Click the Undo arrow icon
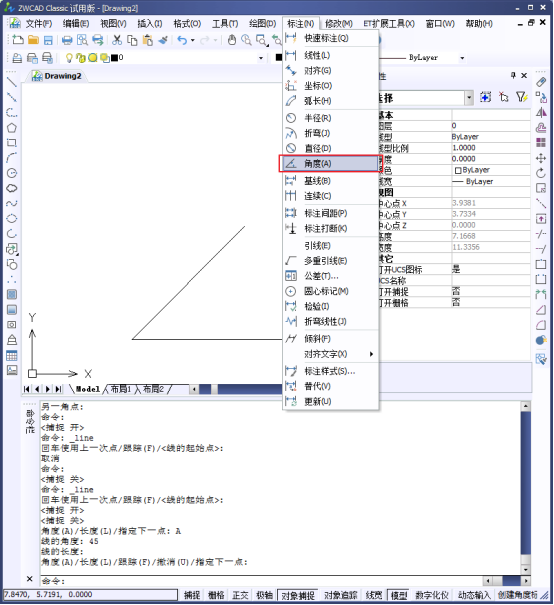The image size is (554, 605). [182, 40]
